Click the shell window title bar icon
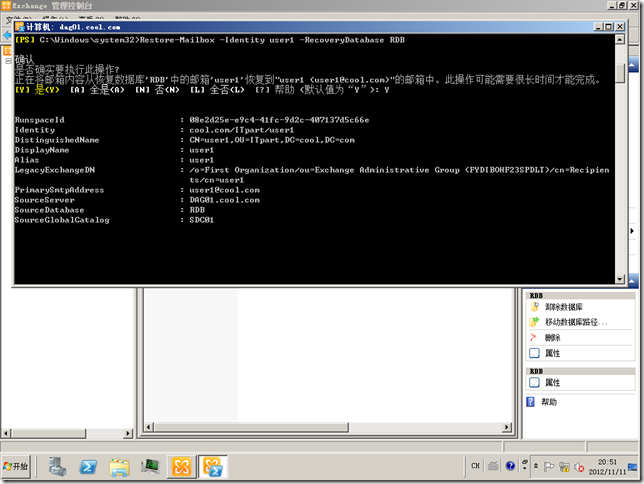 click(20, 27)
